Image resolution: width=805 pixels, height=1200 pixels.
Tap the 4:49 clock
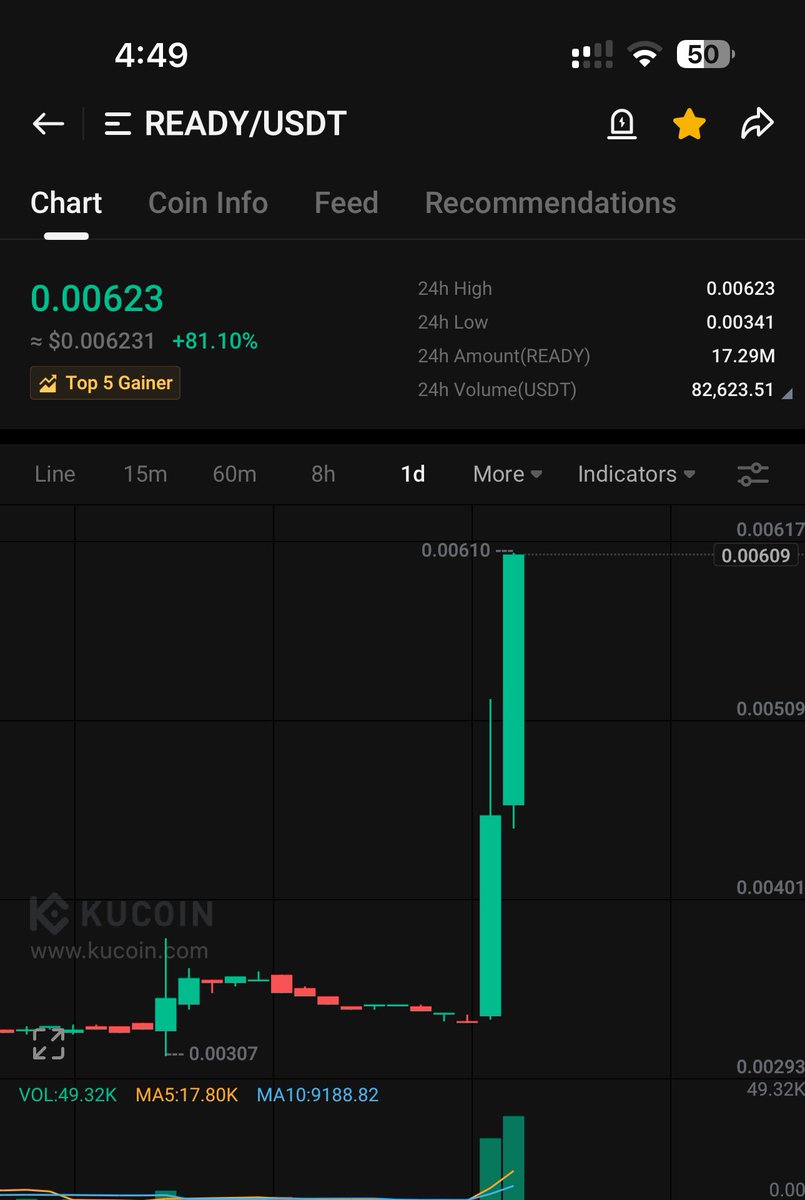tap(151, 55)
